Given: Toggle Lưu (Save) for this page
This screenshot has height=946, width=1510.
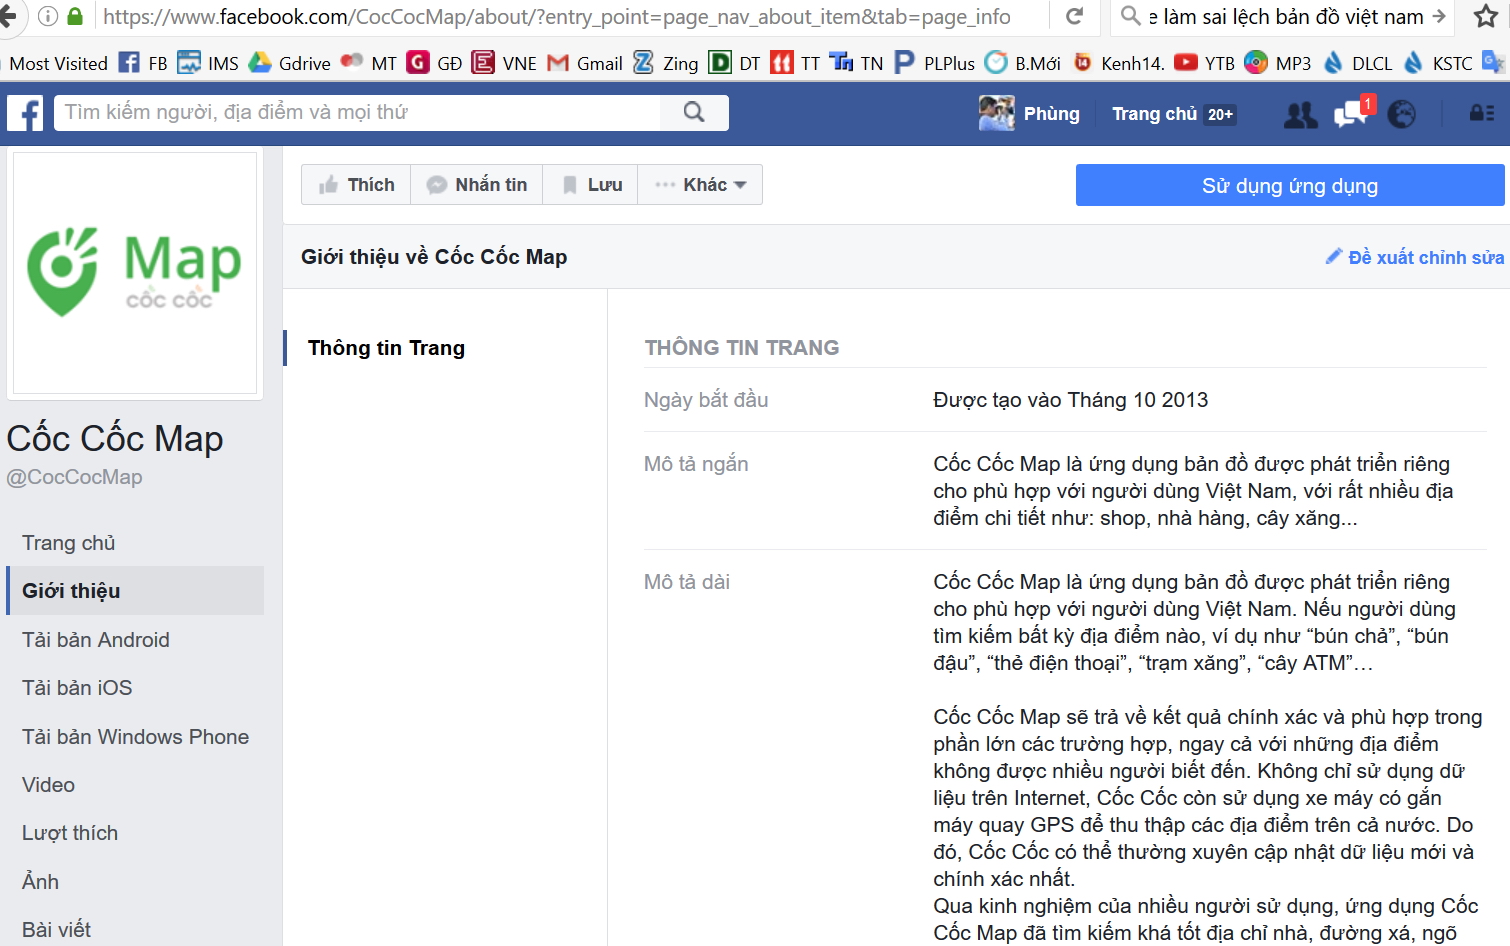Looking at the screenshot, I should pyautogui.click(x=592, y=185).
